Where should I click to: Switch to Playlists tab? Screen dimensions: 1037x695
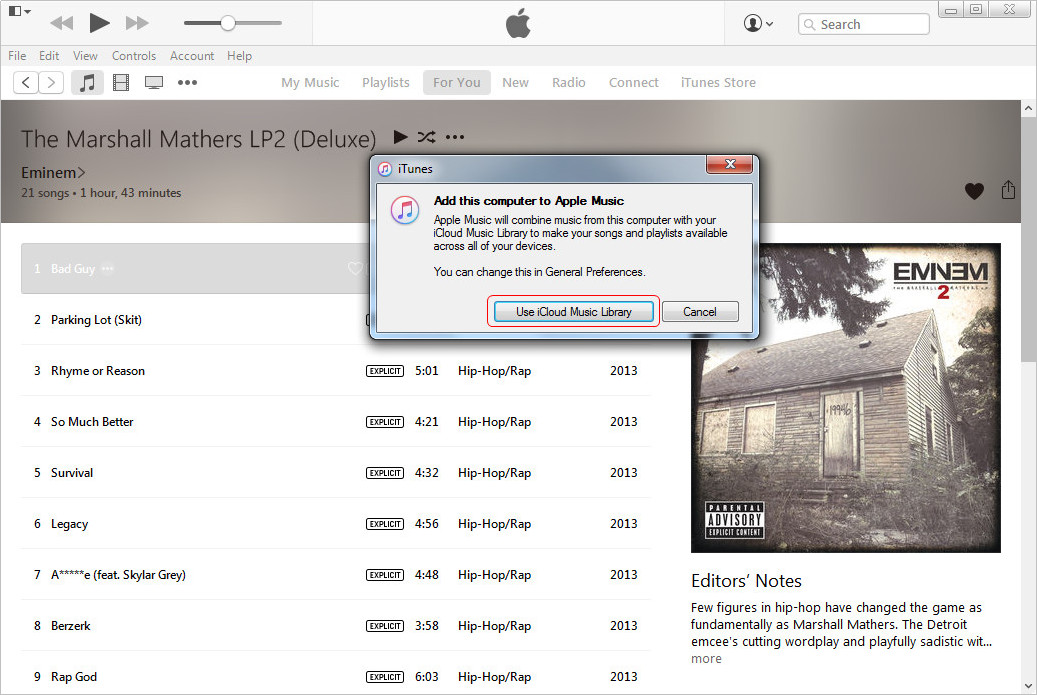coord(386,83)
